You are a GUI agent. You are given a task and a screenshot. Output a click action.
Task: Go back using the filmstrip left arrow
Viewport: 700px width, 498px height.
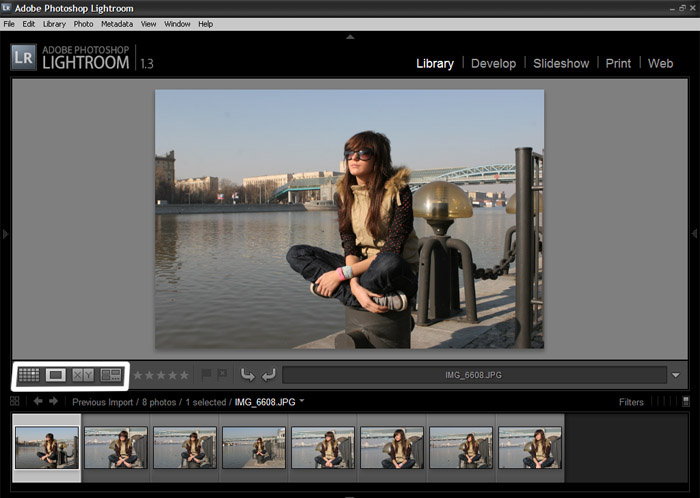(38, 401)
